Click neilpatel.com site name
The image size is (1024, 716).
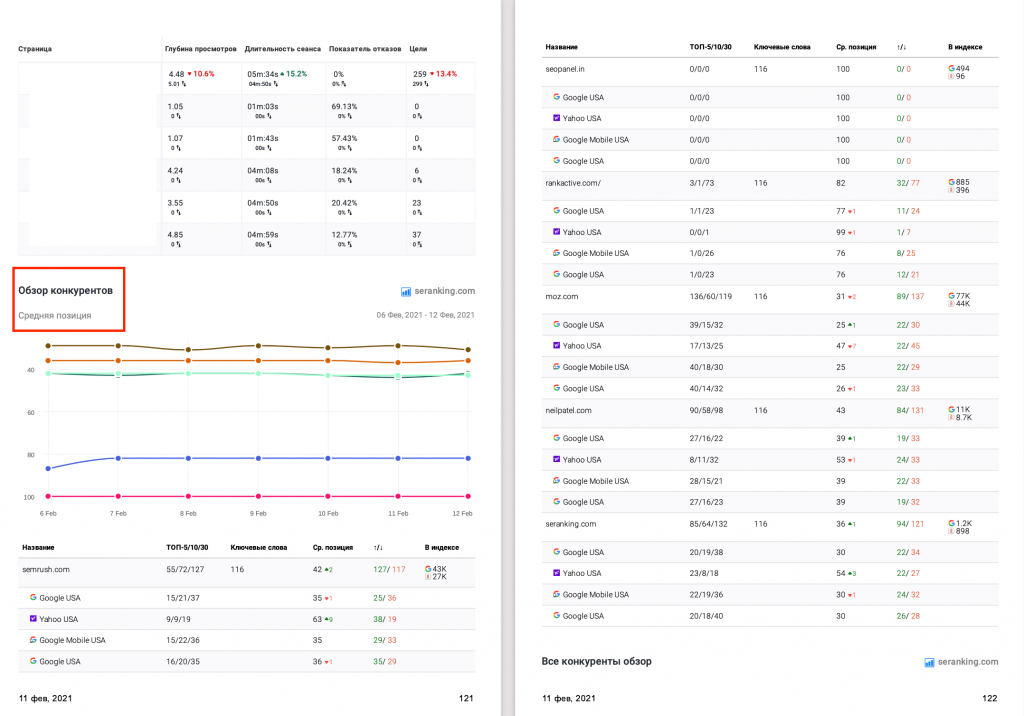568,410
